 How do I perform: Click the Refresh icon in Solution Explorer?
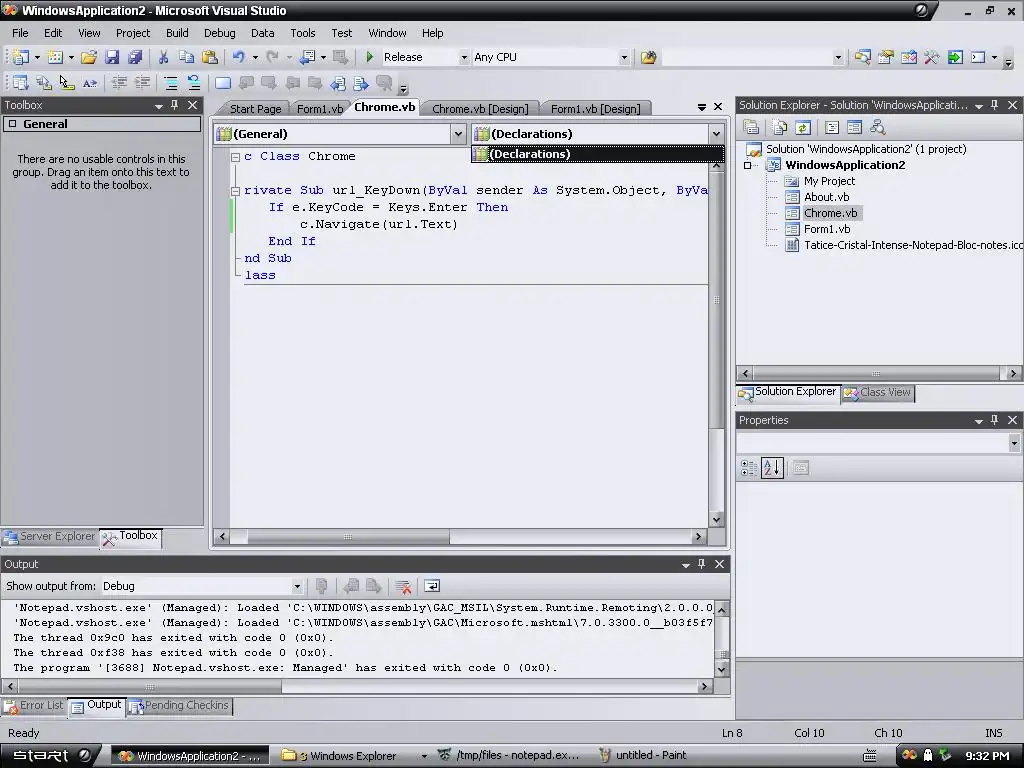pyautogui.click(x=803, y=127)
